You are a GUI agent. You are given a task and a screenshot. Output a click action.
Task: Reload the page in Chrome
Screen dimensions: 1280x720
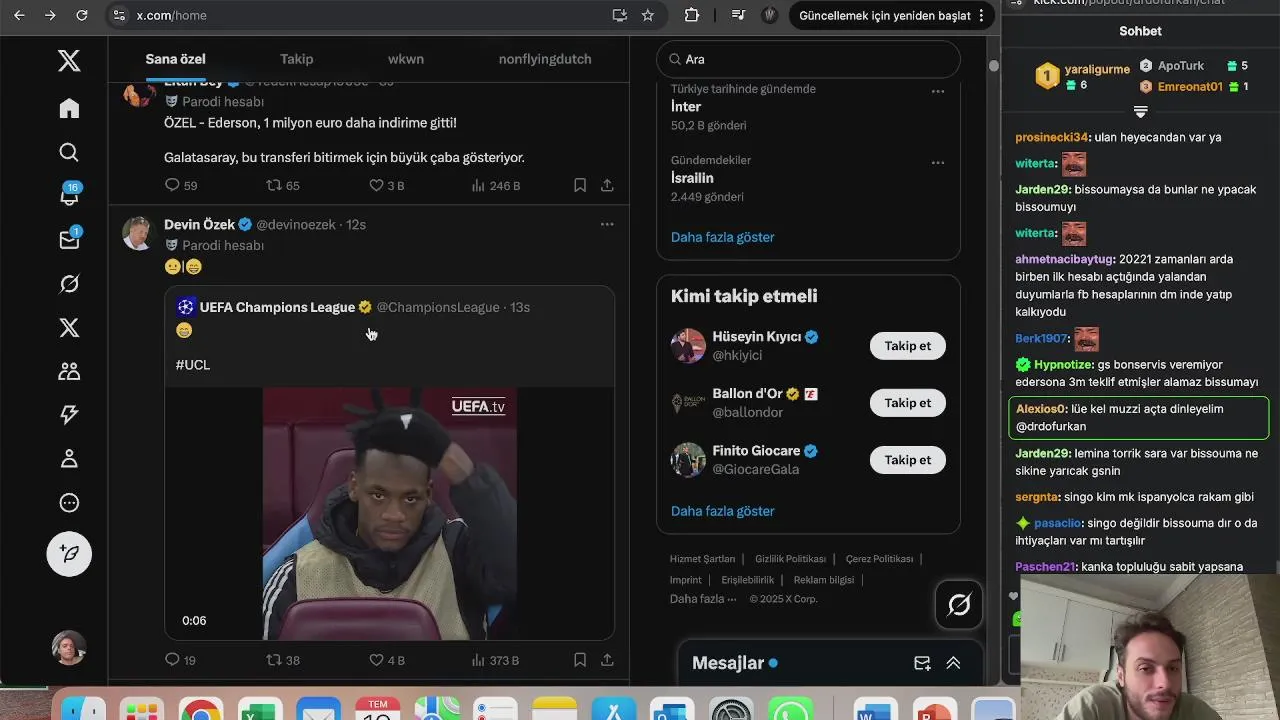tap(82, 15)
